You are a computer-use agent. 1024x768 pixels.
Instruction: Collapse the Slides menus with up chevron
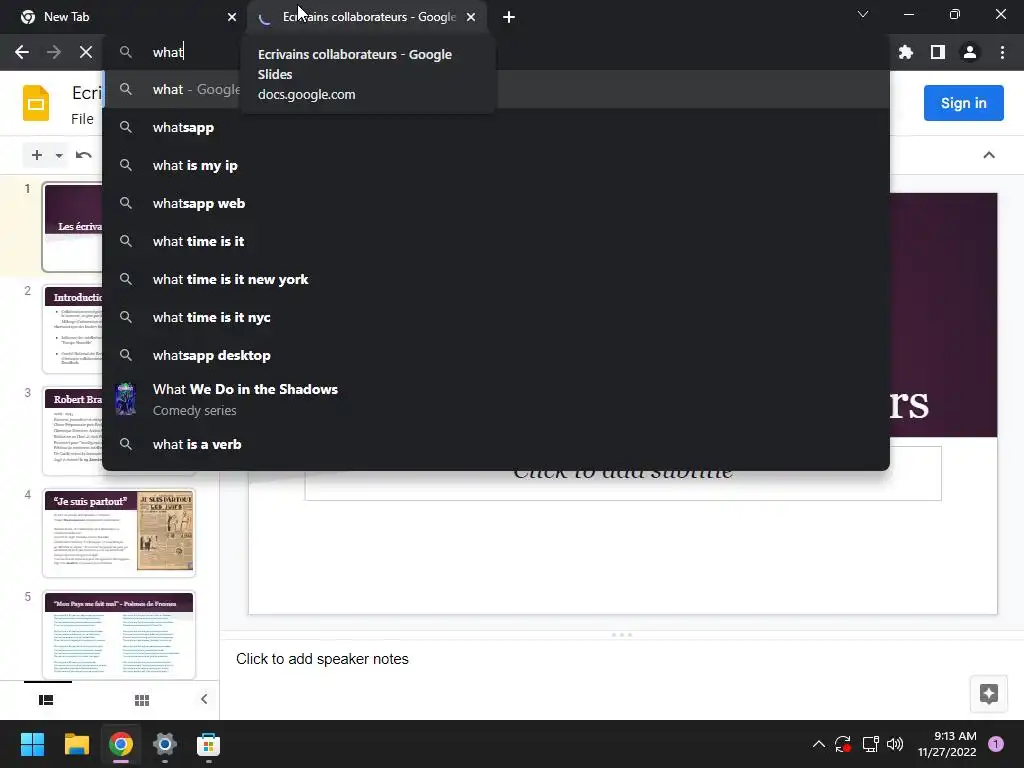click(x=989, y=155)
